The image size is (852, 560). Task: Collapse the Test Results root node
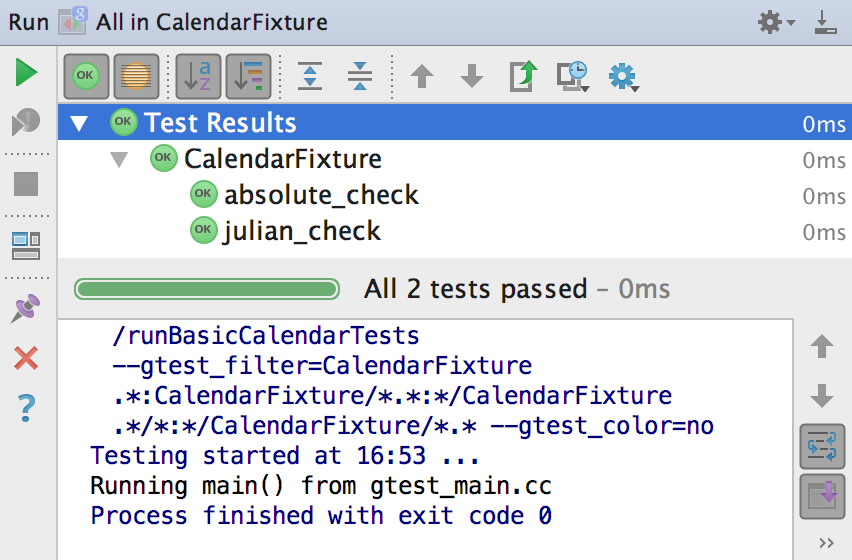79,124
